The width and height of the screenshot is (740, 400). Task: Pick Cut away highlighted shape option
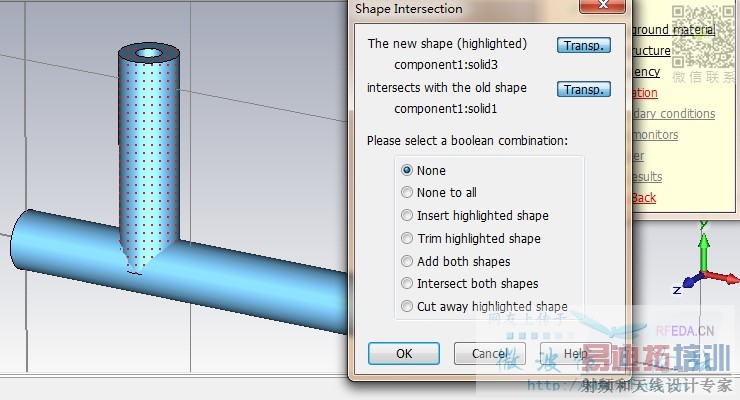point(407,307)
